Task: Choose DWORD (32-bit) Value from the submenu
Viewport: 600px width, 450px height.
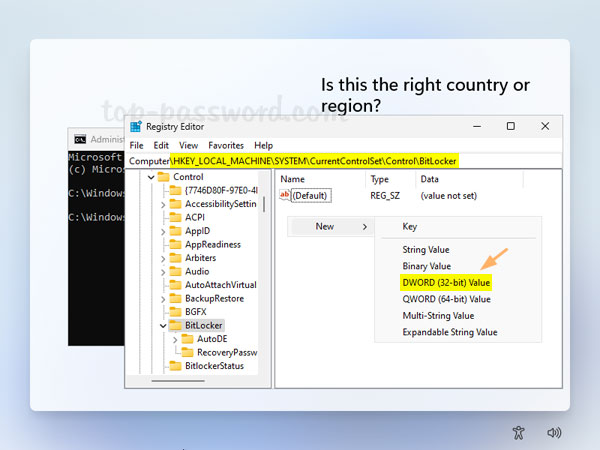Action: [x=445, y=283]
